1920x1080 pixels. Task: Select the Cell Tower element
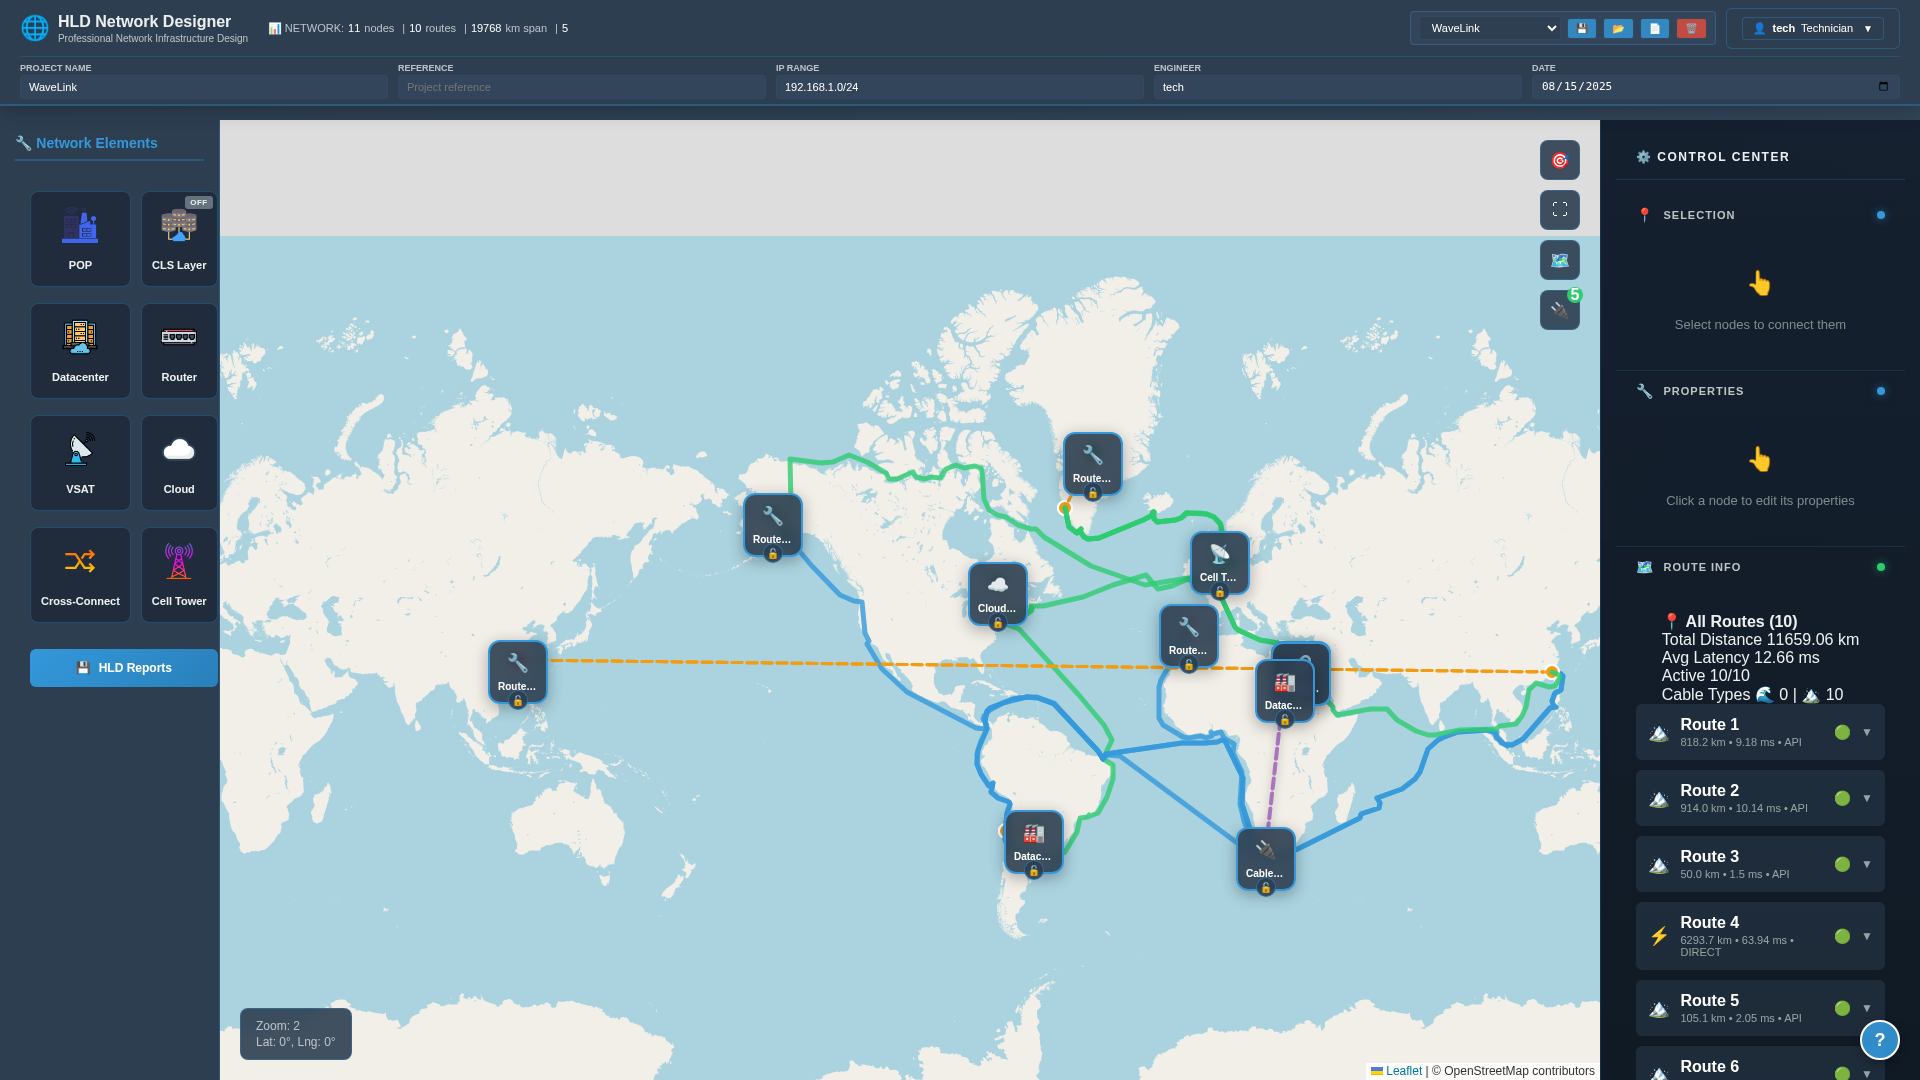179,575
